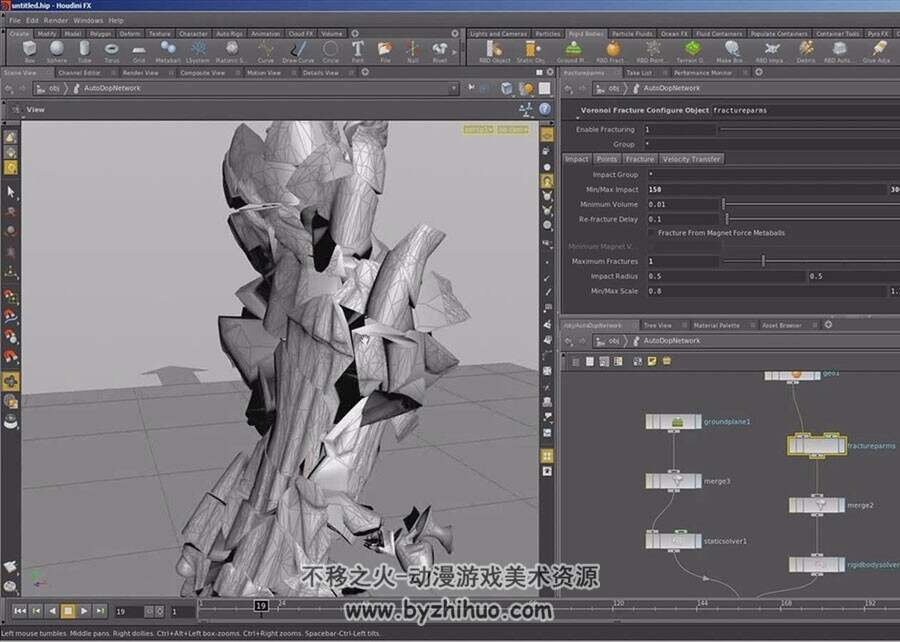The image size is (900, 642).
Task: Switch to the Fracture parameter tab
Action: pos(639,159)
